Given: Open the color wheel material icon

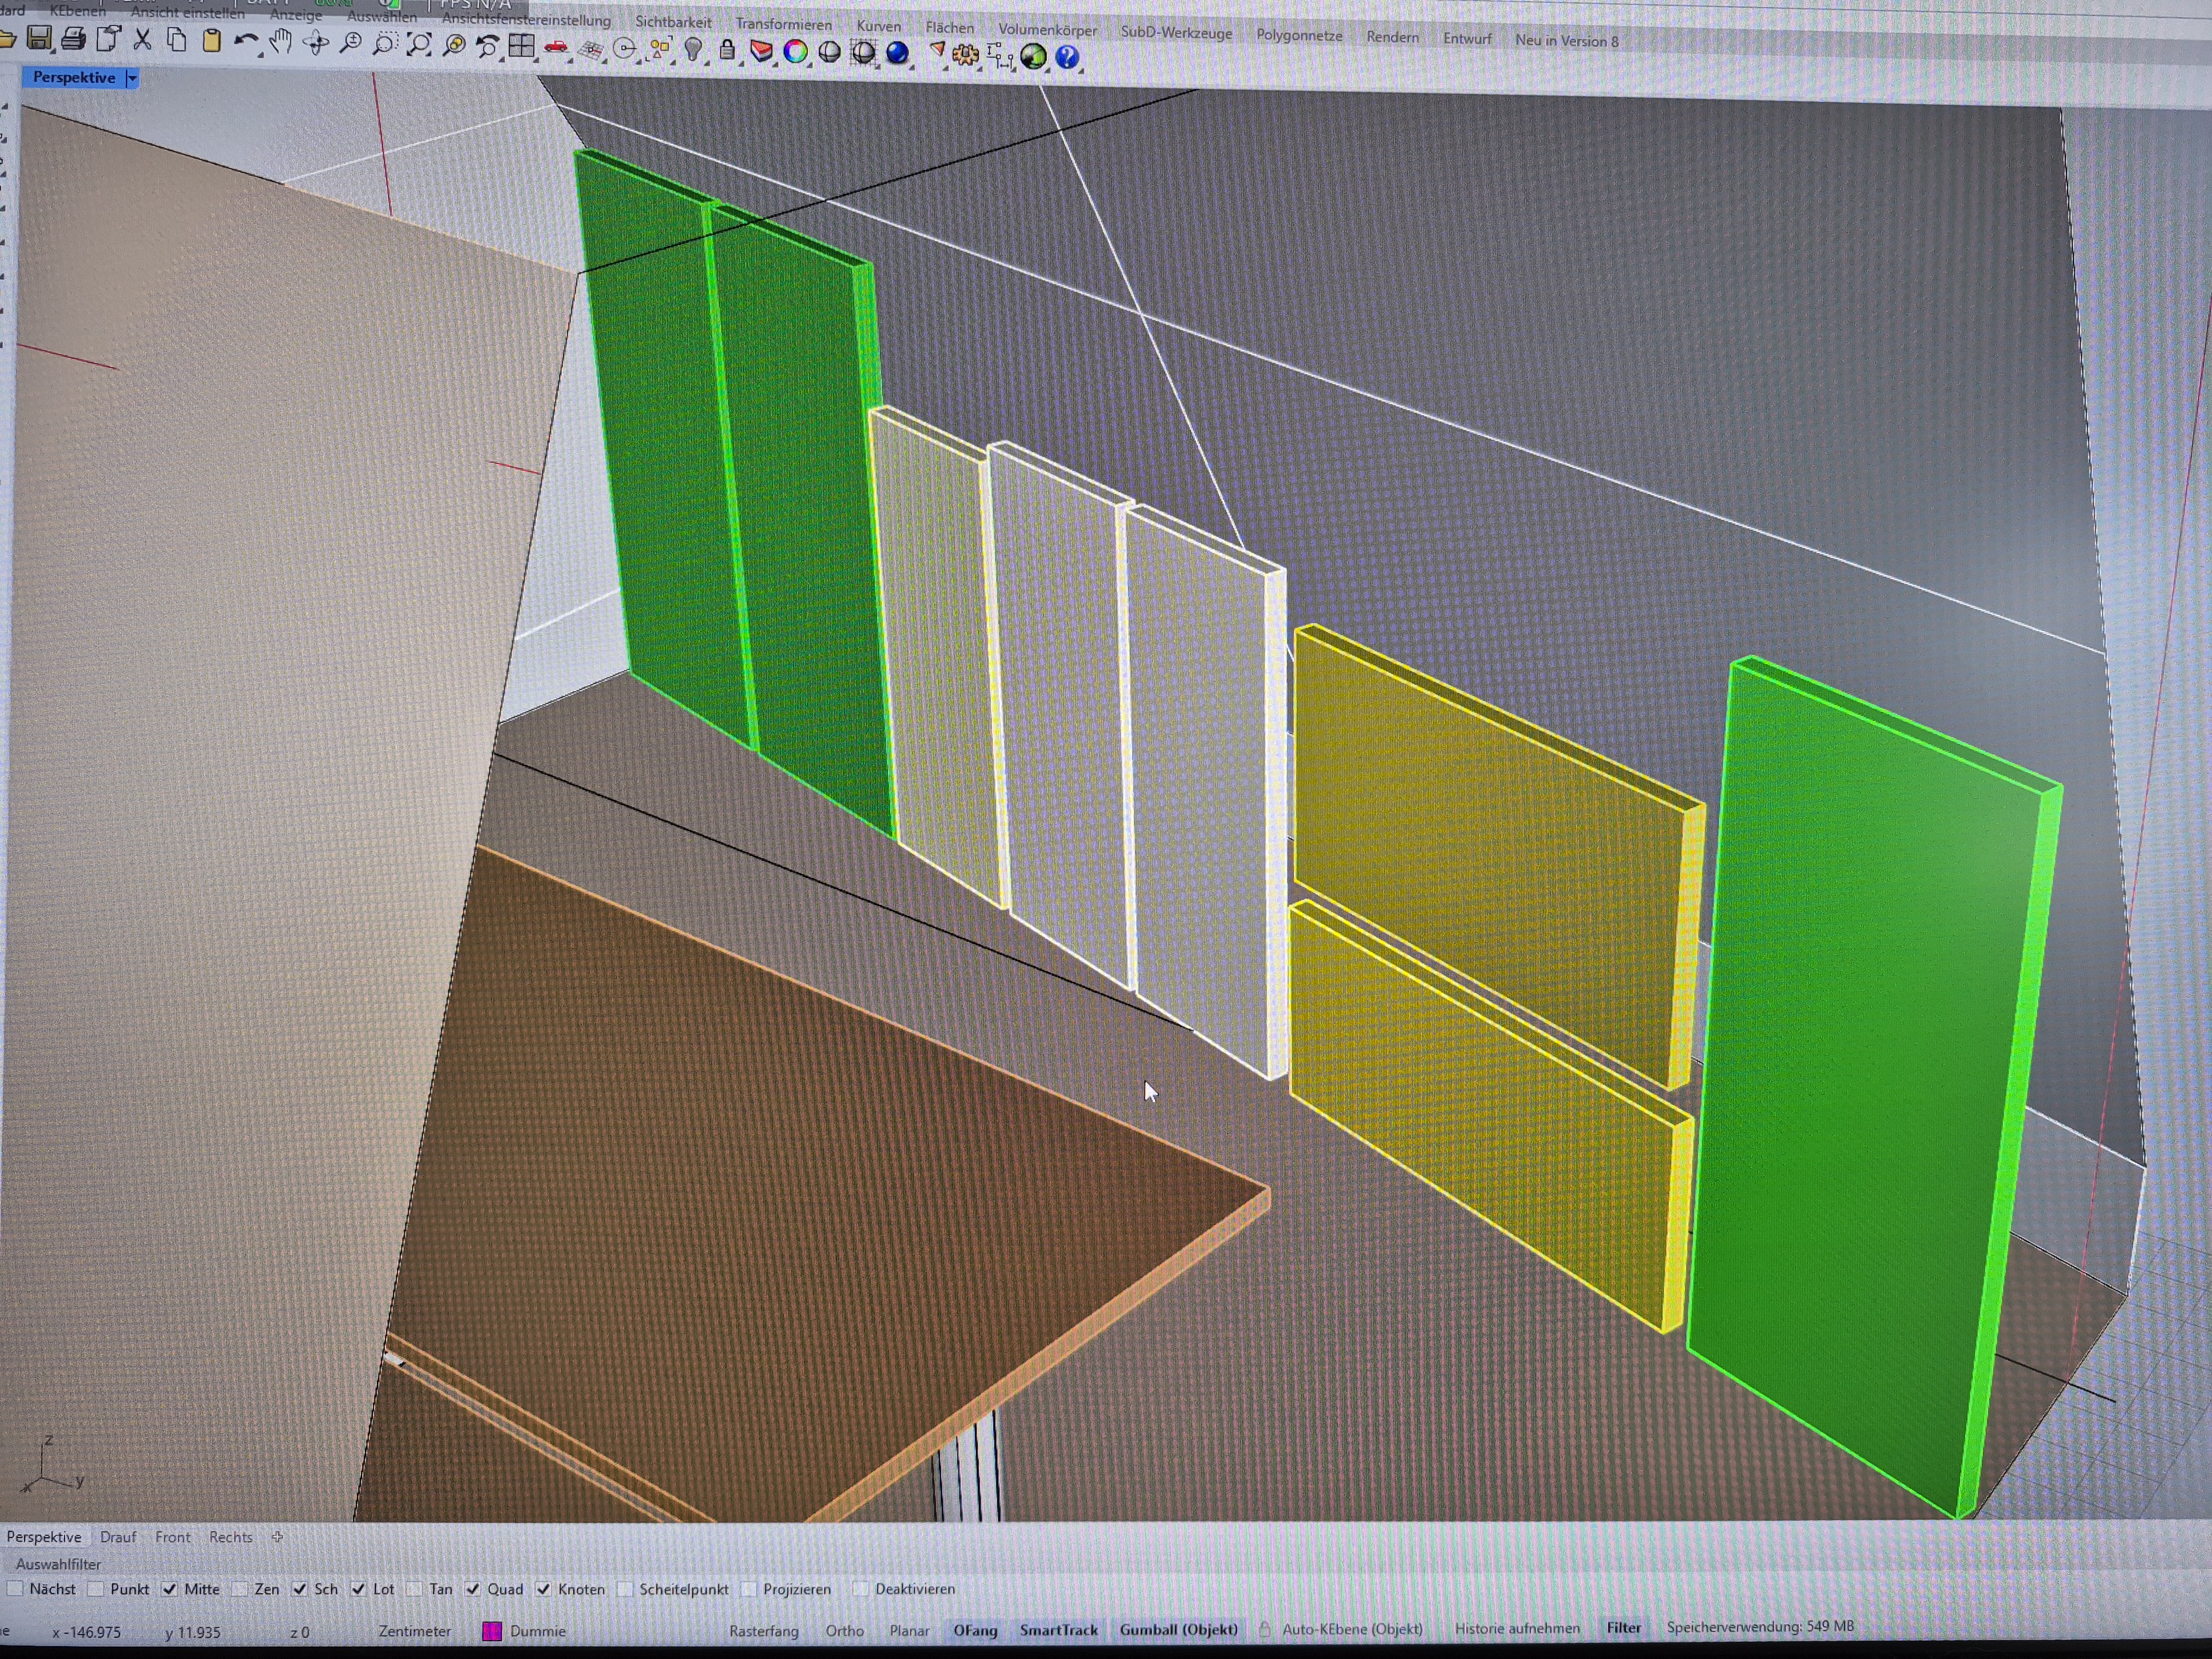Looking at the screenshot, I should 795,51.
